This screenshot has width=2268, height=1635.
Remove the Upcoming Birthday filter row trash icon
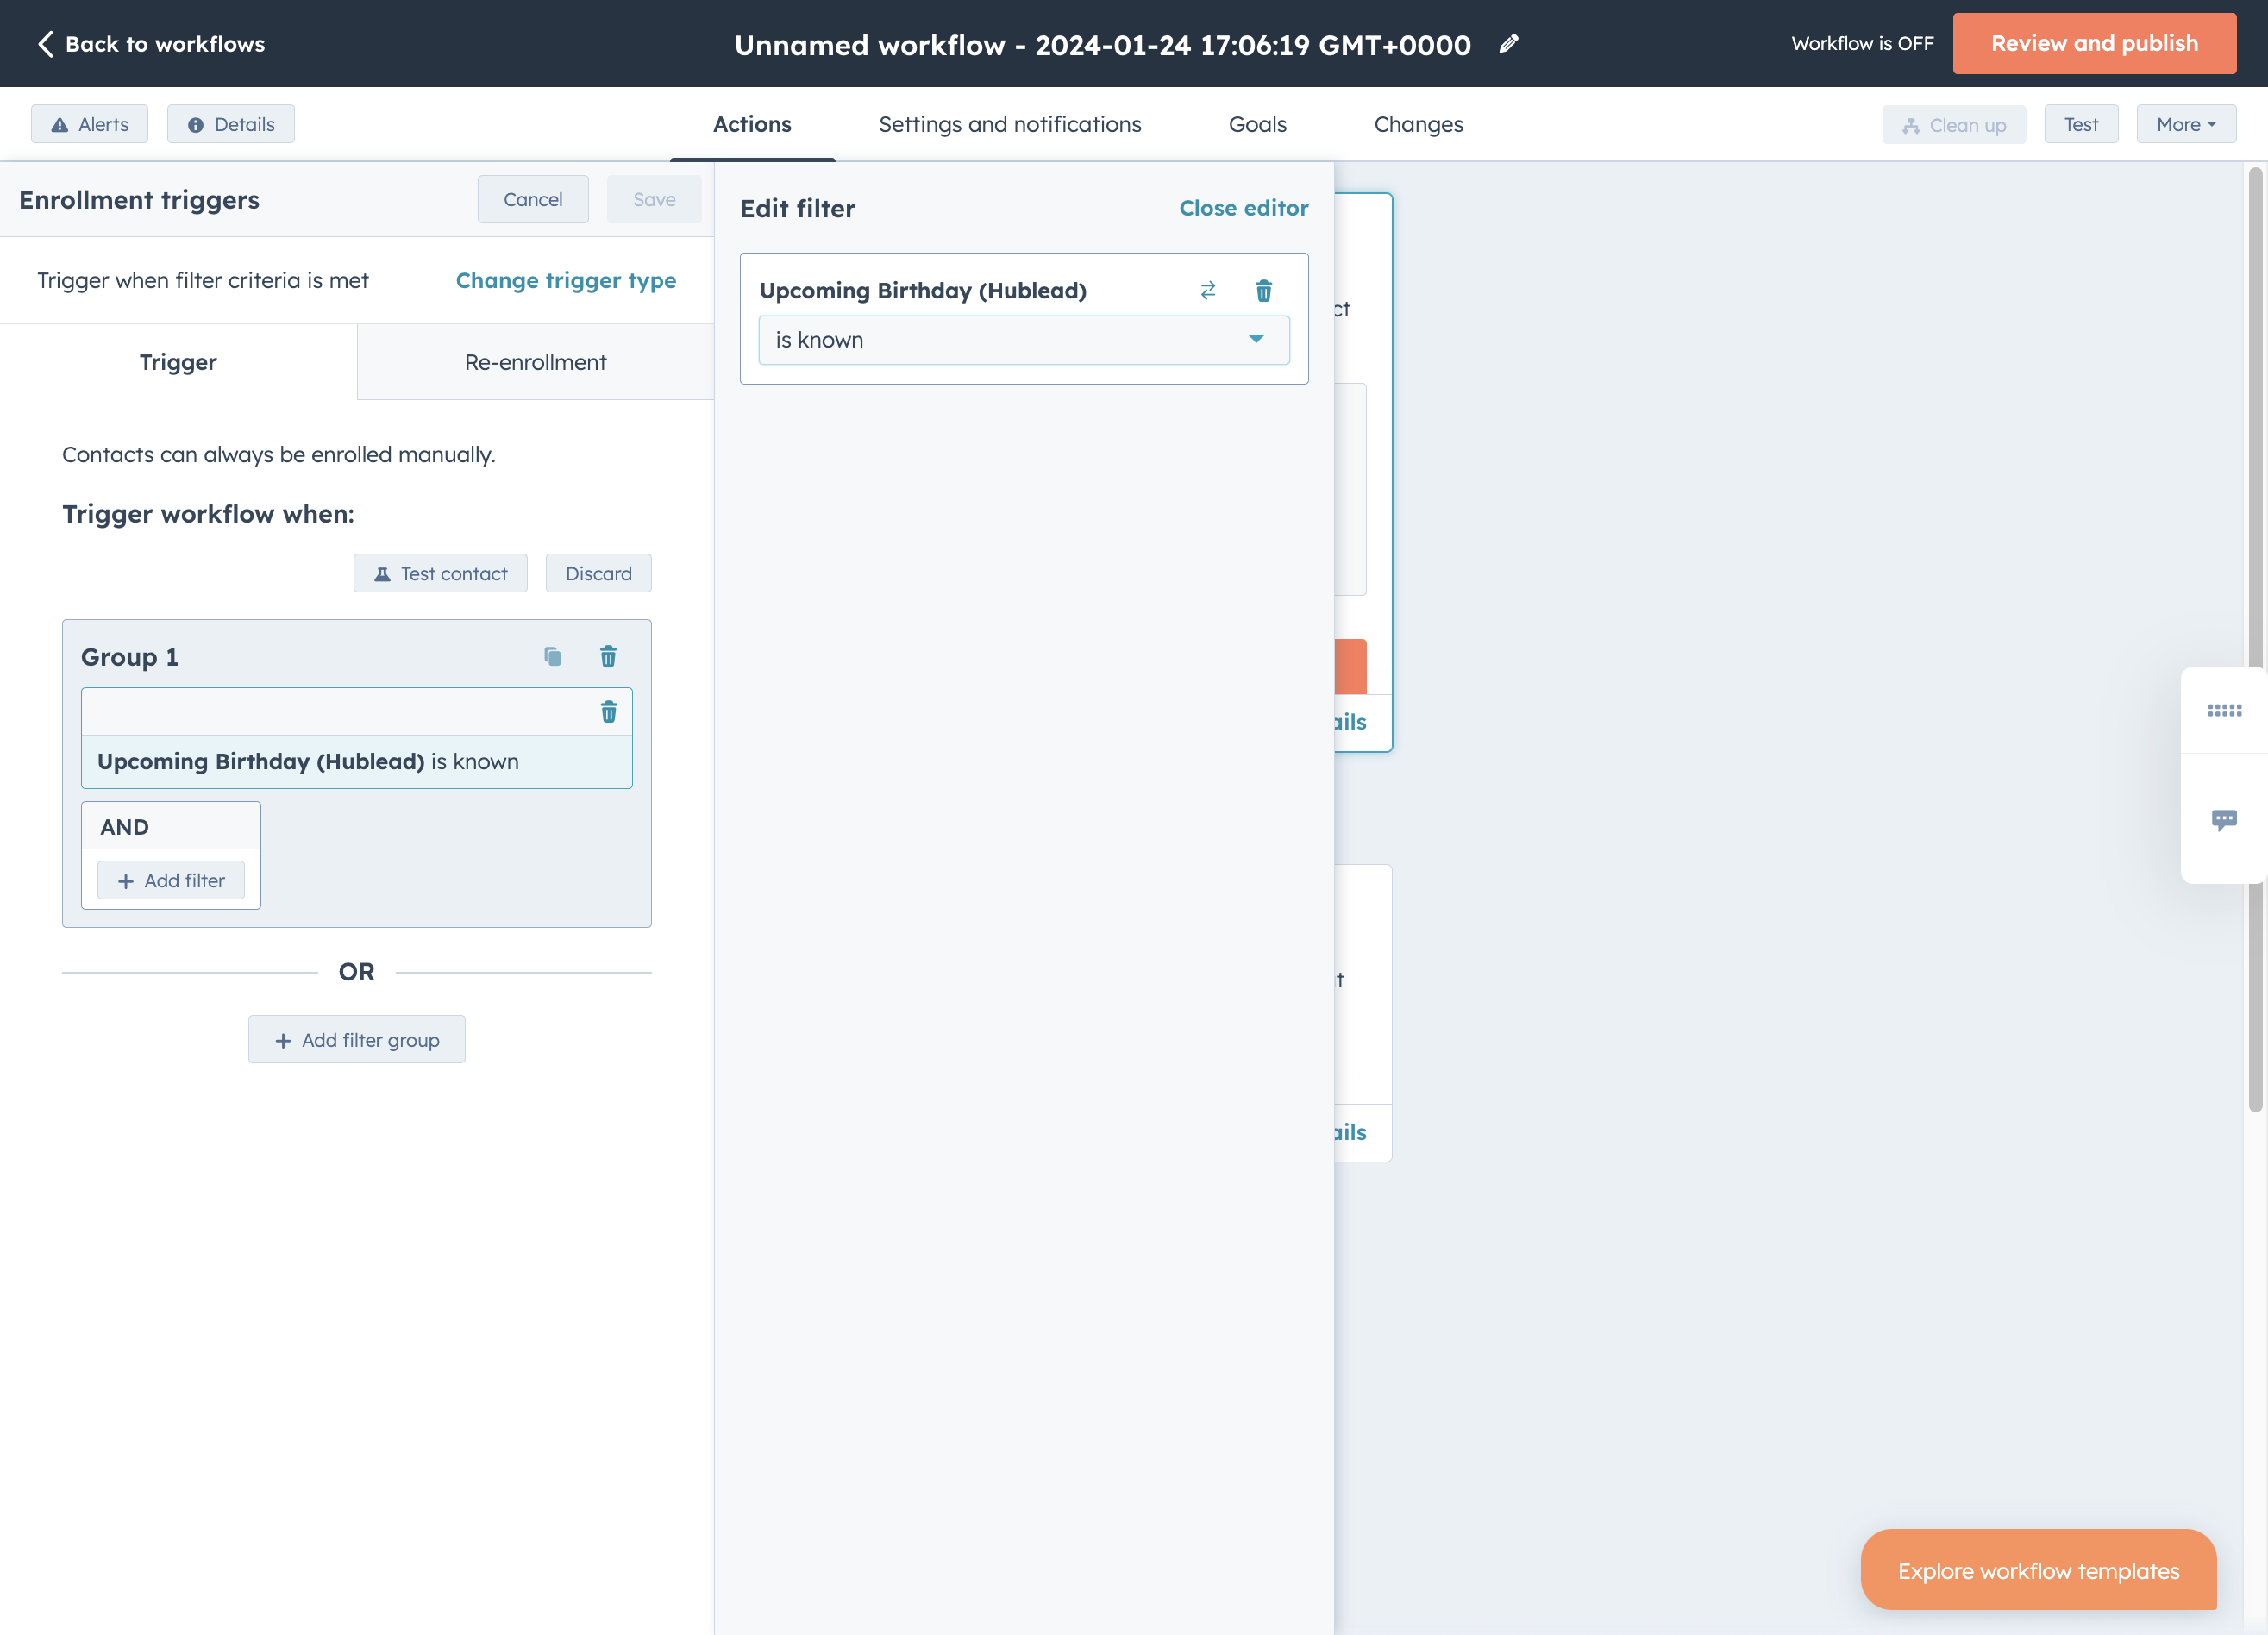pyautogui.click(x=608, y=711)
